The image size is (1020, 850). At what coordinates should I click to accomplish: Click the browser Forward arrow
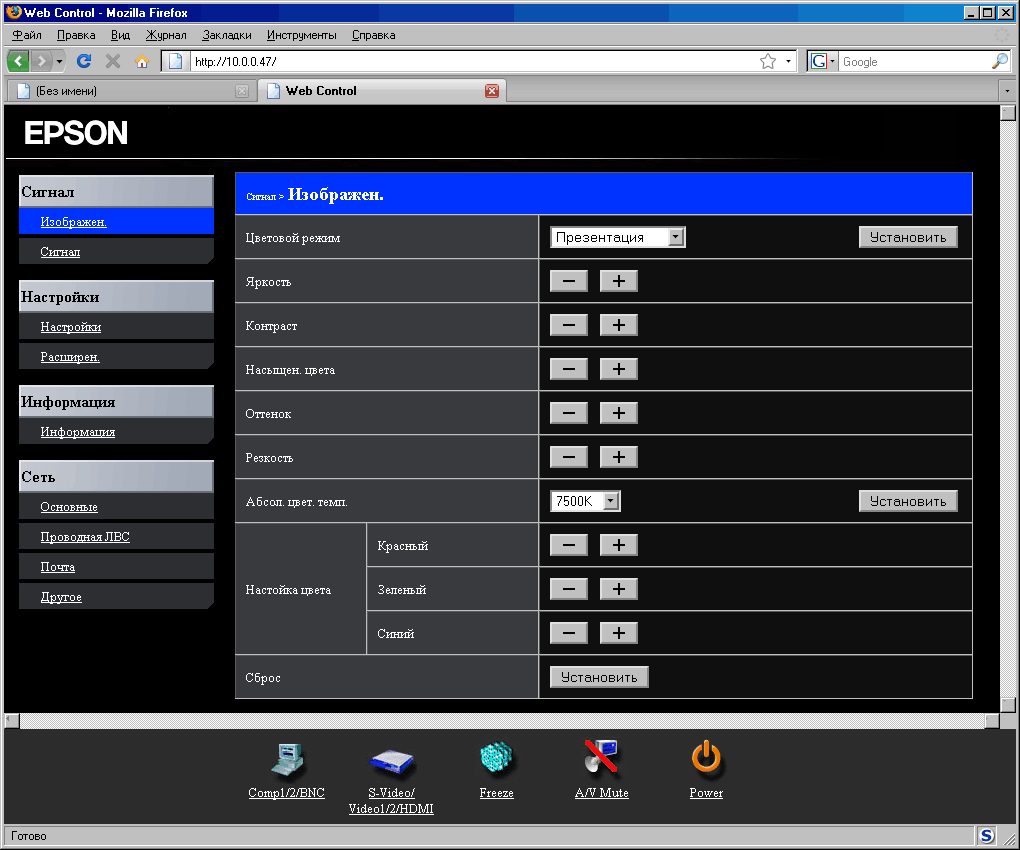(41, 61)
